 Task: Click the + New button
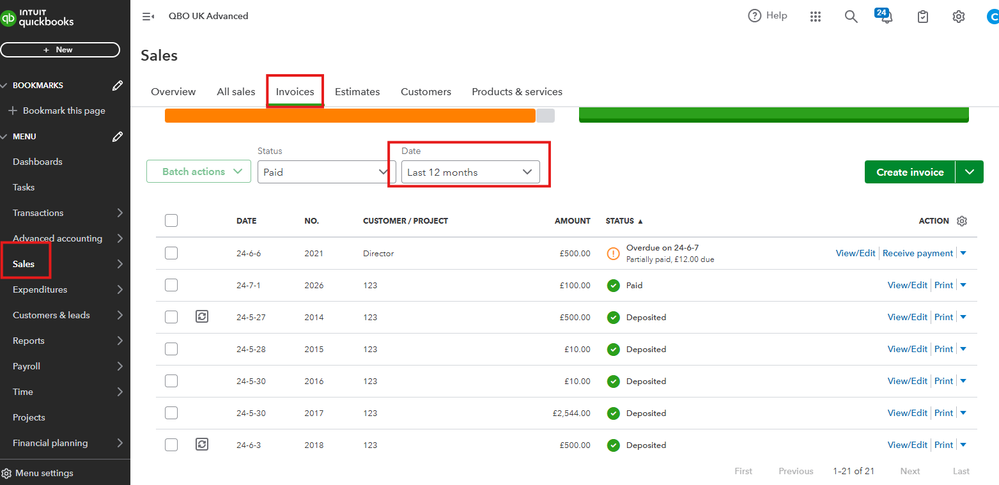pos(60,50)
